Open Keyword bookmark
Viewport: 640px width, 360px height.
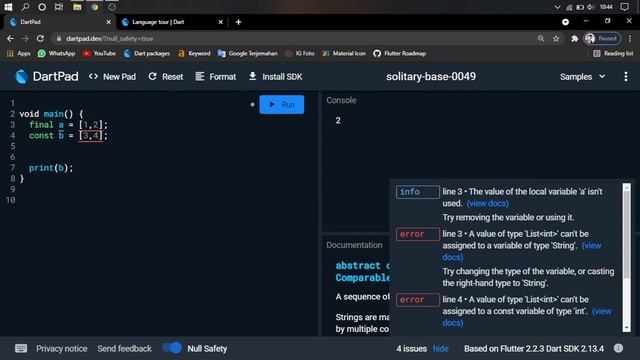click(194, 53)
